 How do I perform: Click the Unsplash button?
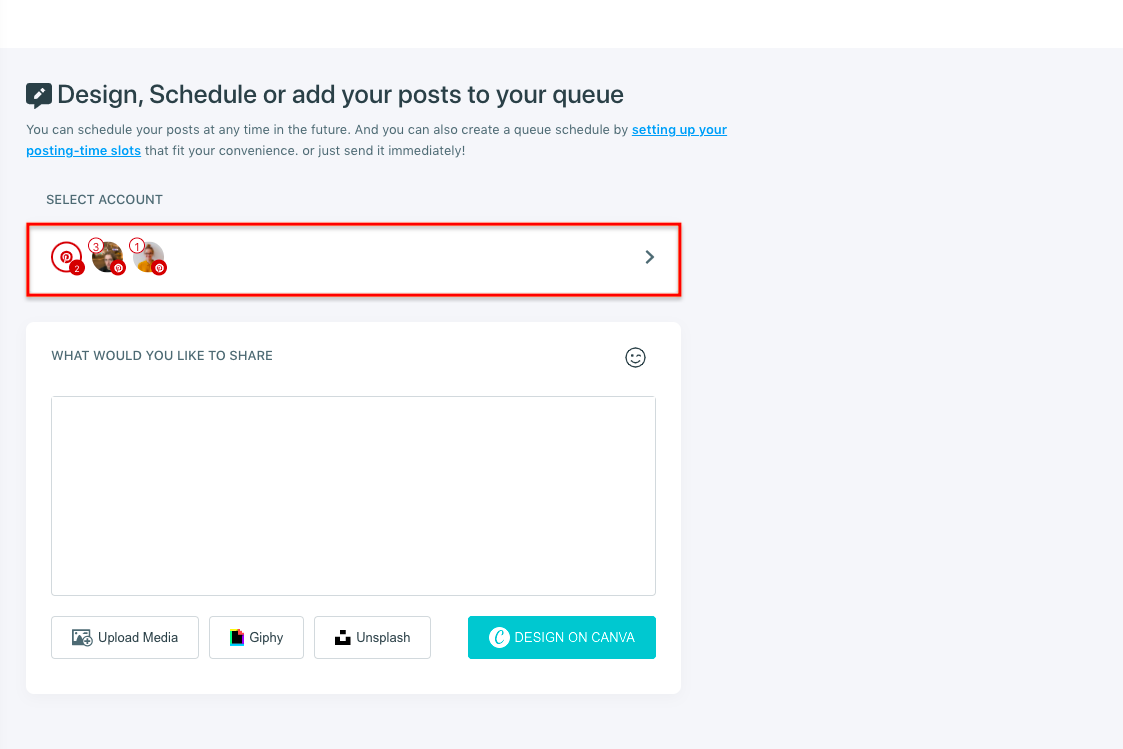tap(372, 637)
